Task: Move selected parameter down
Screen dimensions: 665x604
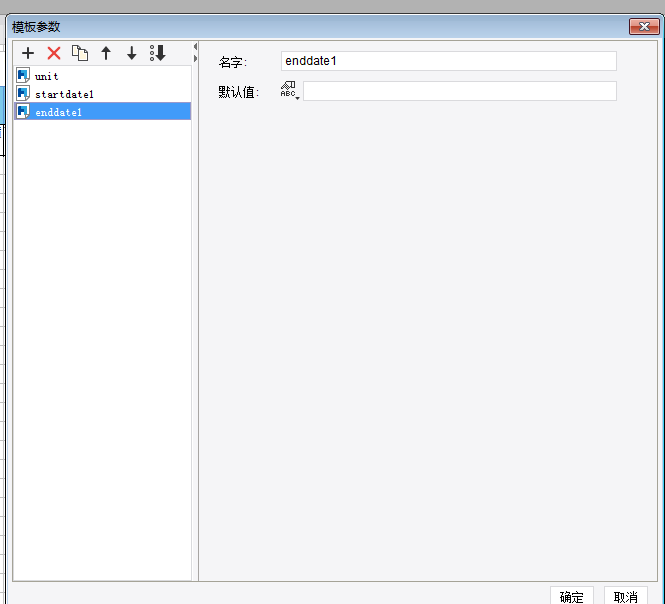Action: tap(132, 53)
